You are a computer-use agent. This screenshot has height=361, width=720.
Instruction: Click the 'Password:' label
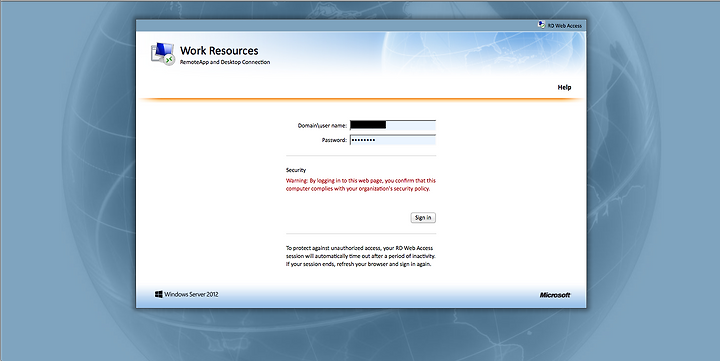(334, 140)
